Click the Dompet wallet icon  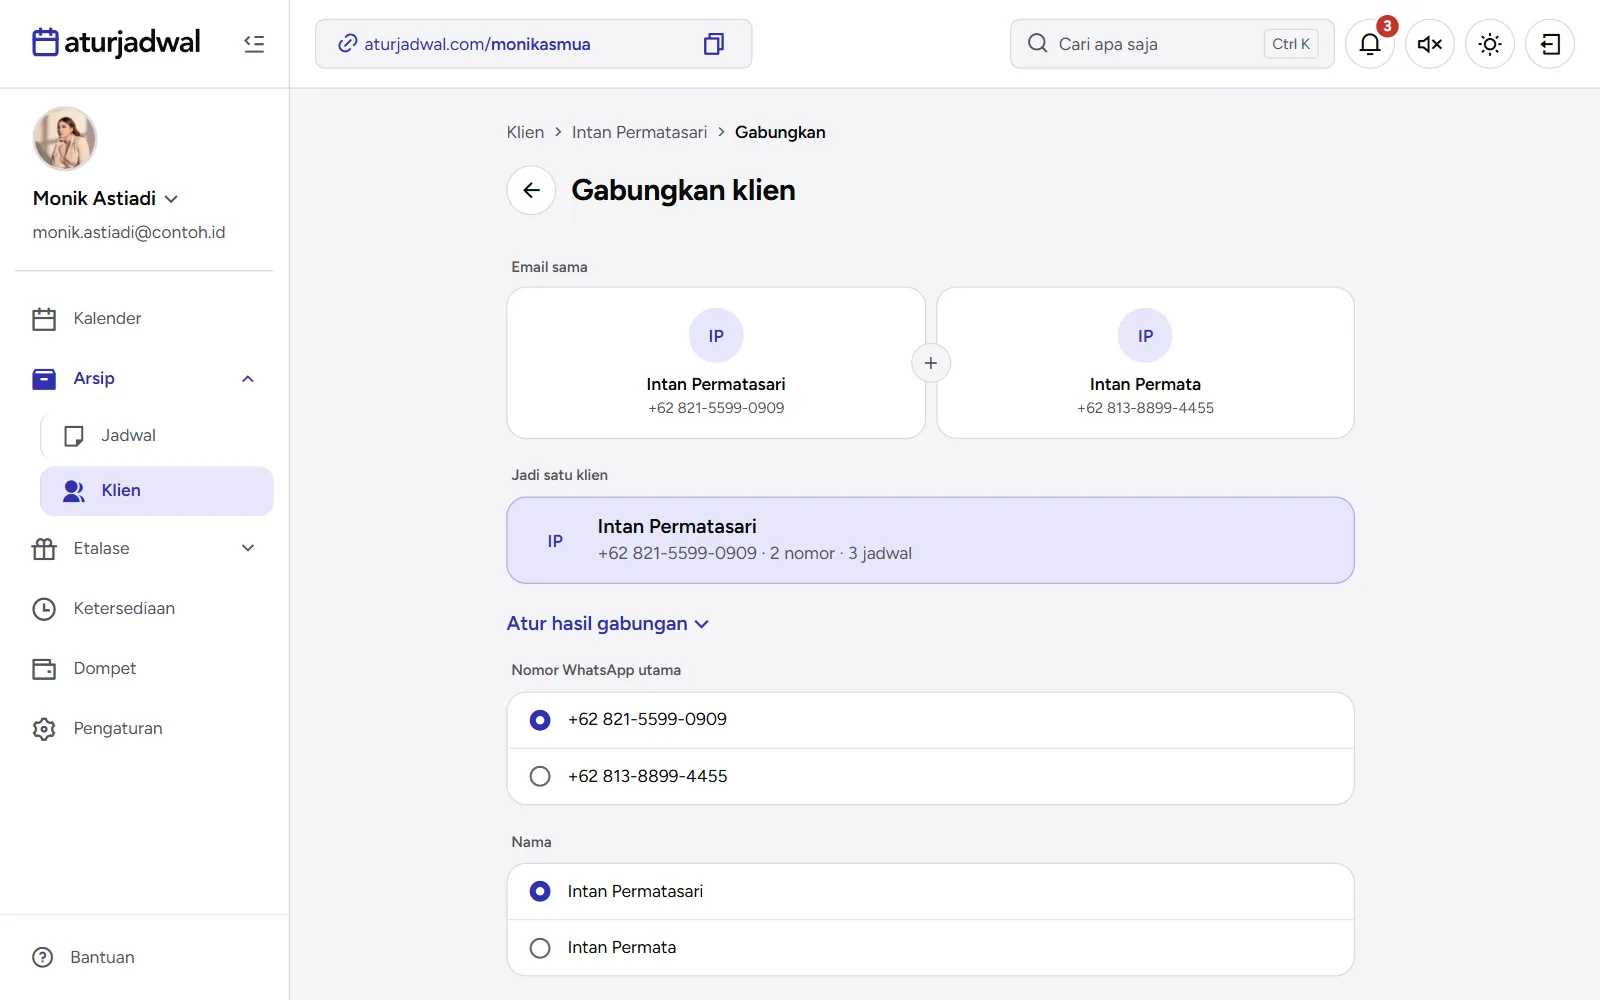coord(44,669)
